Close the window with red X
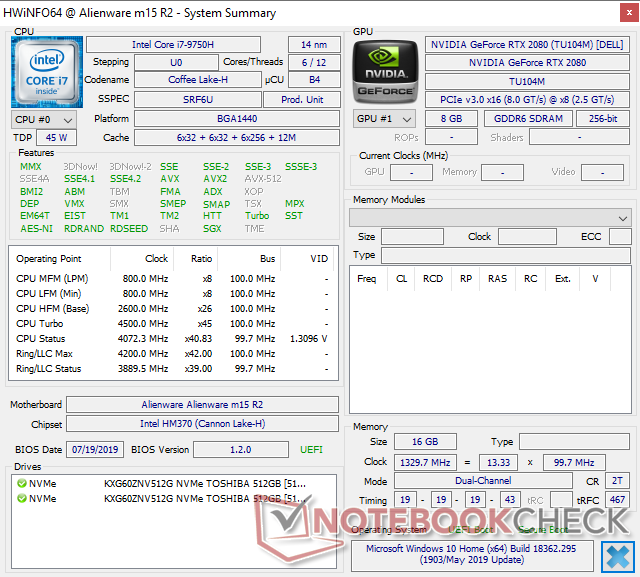 pos(629,13)
